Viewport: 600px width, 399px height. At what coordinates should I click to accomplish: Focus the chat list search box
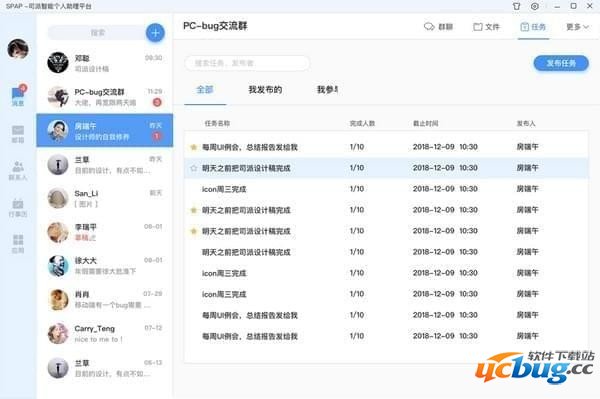coord(97,33)
